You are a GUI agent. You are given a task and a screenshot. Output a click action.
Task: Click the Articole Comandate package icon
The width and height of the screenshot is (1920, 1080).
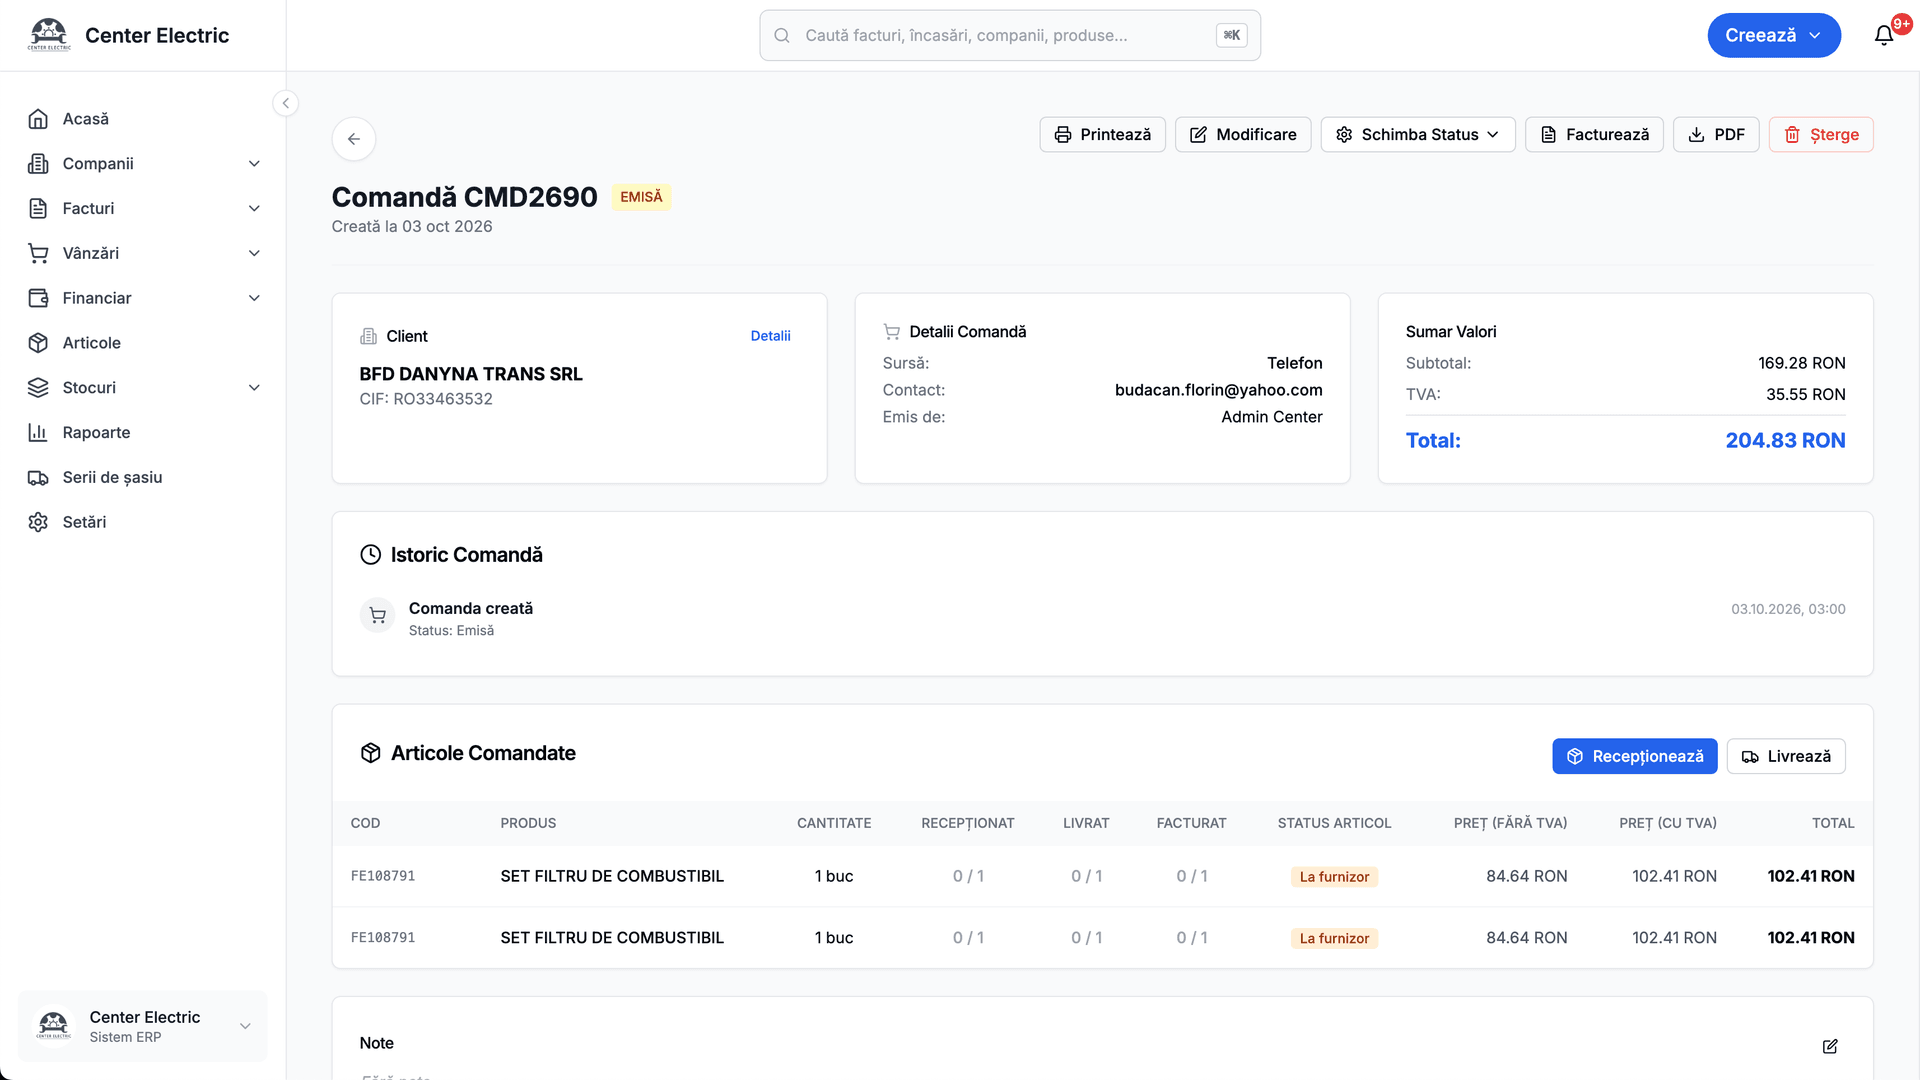click(371, 753)
